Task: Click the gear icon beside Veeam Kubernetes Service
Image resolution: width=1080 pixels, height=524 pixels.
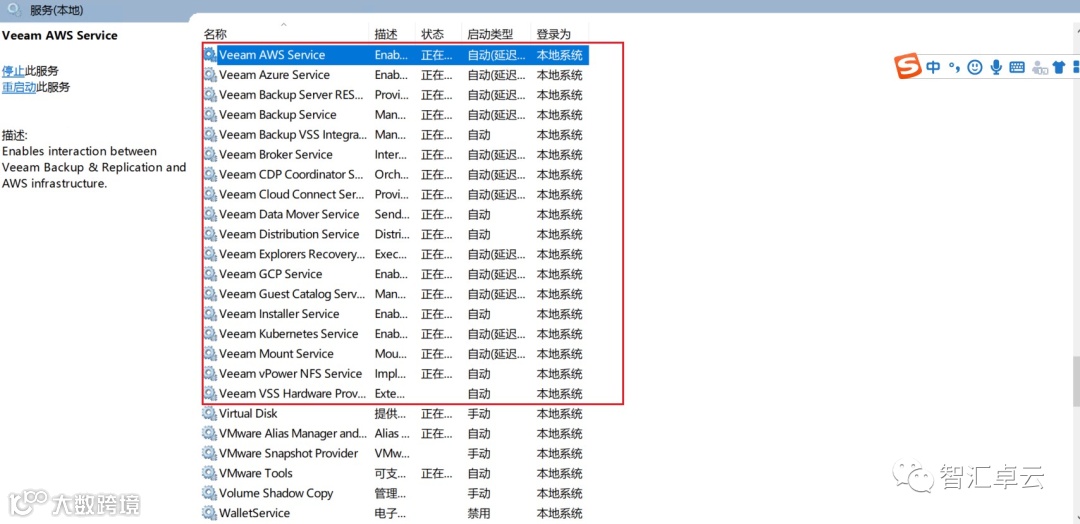Action: coord(209,334)
